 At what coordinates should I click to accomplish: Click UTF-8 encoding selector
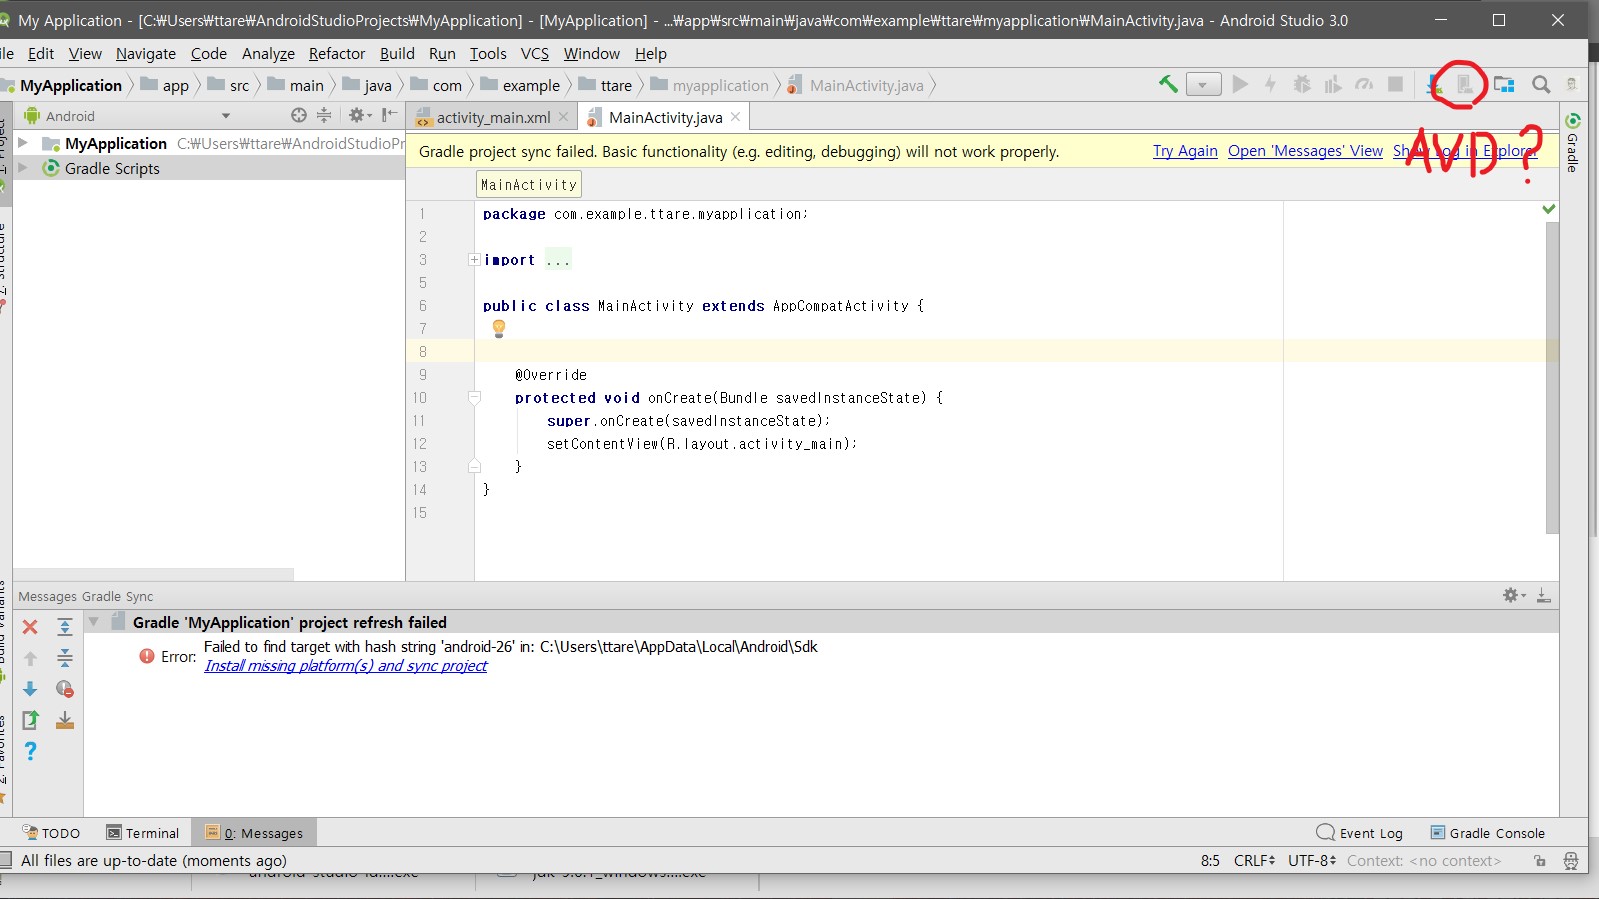[1312, 860]
